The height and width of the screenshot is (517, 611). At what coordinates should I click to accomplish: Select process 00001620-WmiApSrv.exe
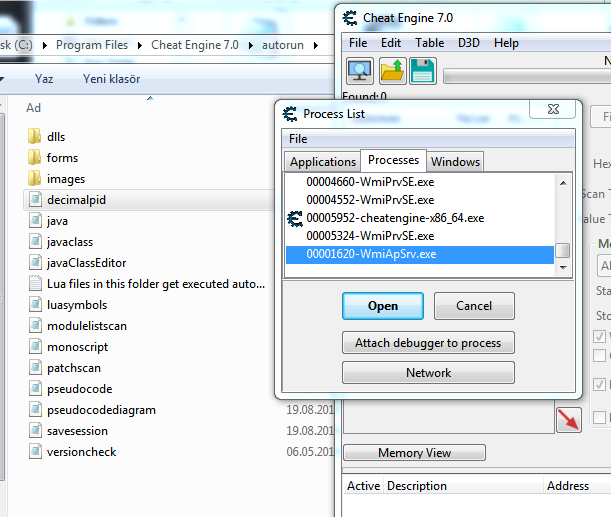tap(420, 254)
